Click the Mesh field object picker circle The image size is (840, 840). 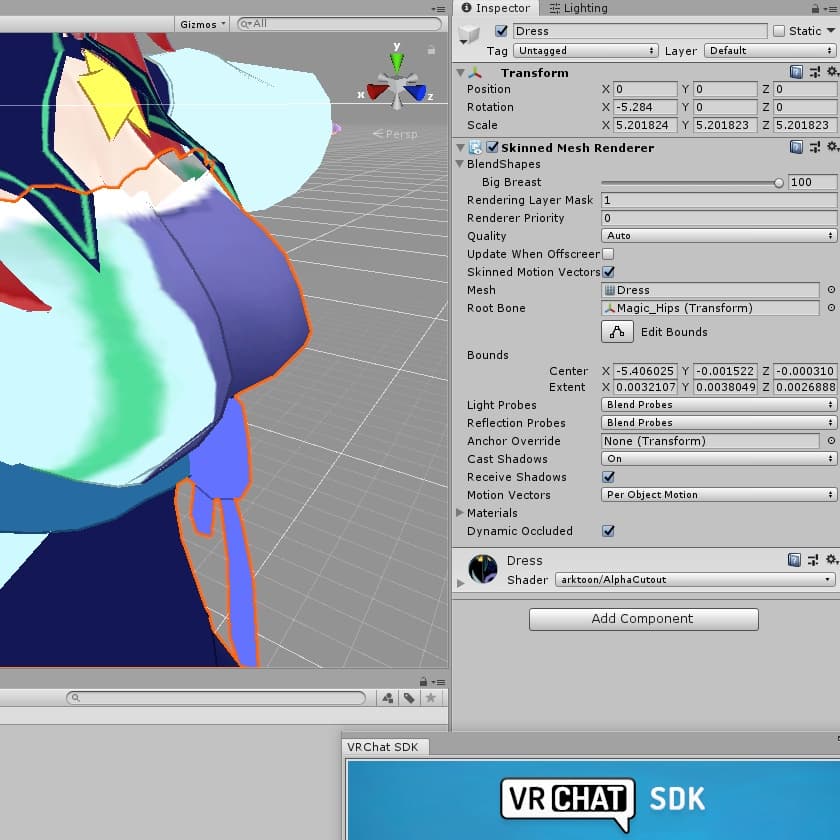(x=831, y=290)
